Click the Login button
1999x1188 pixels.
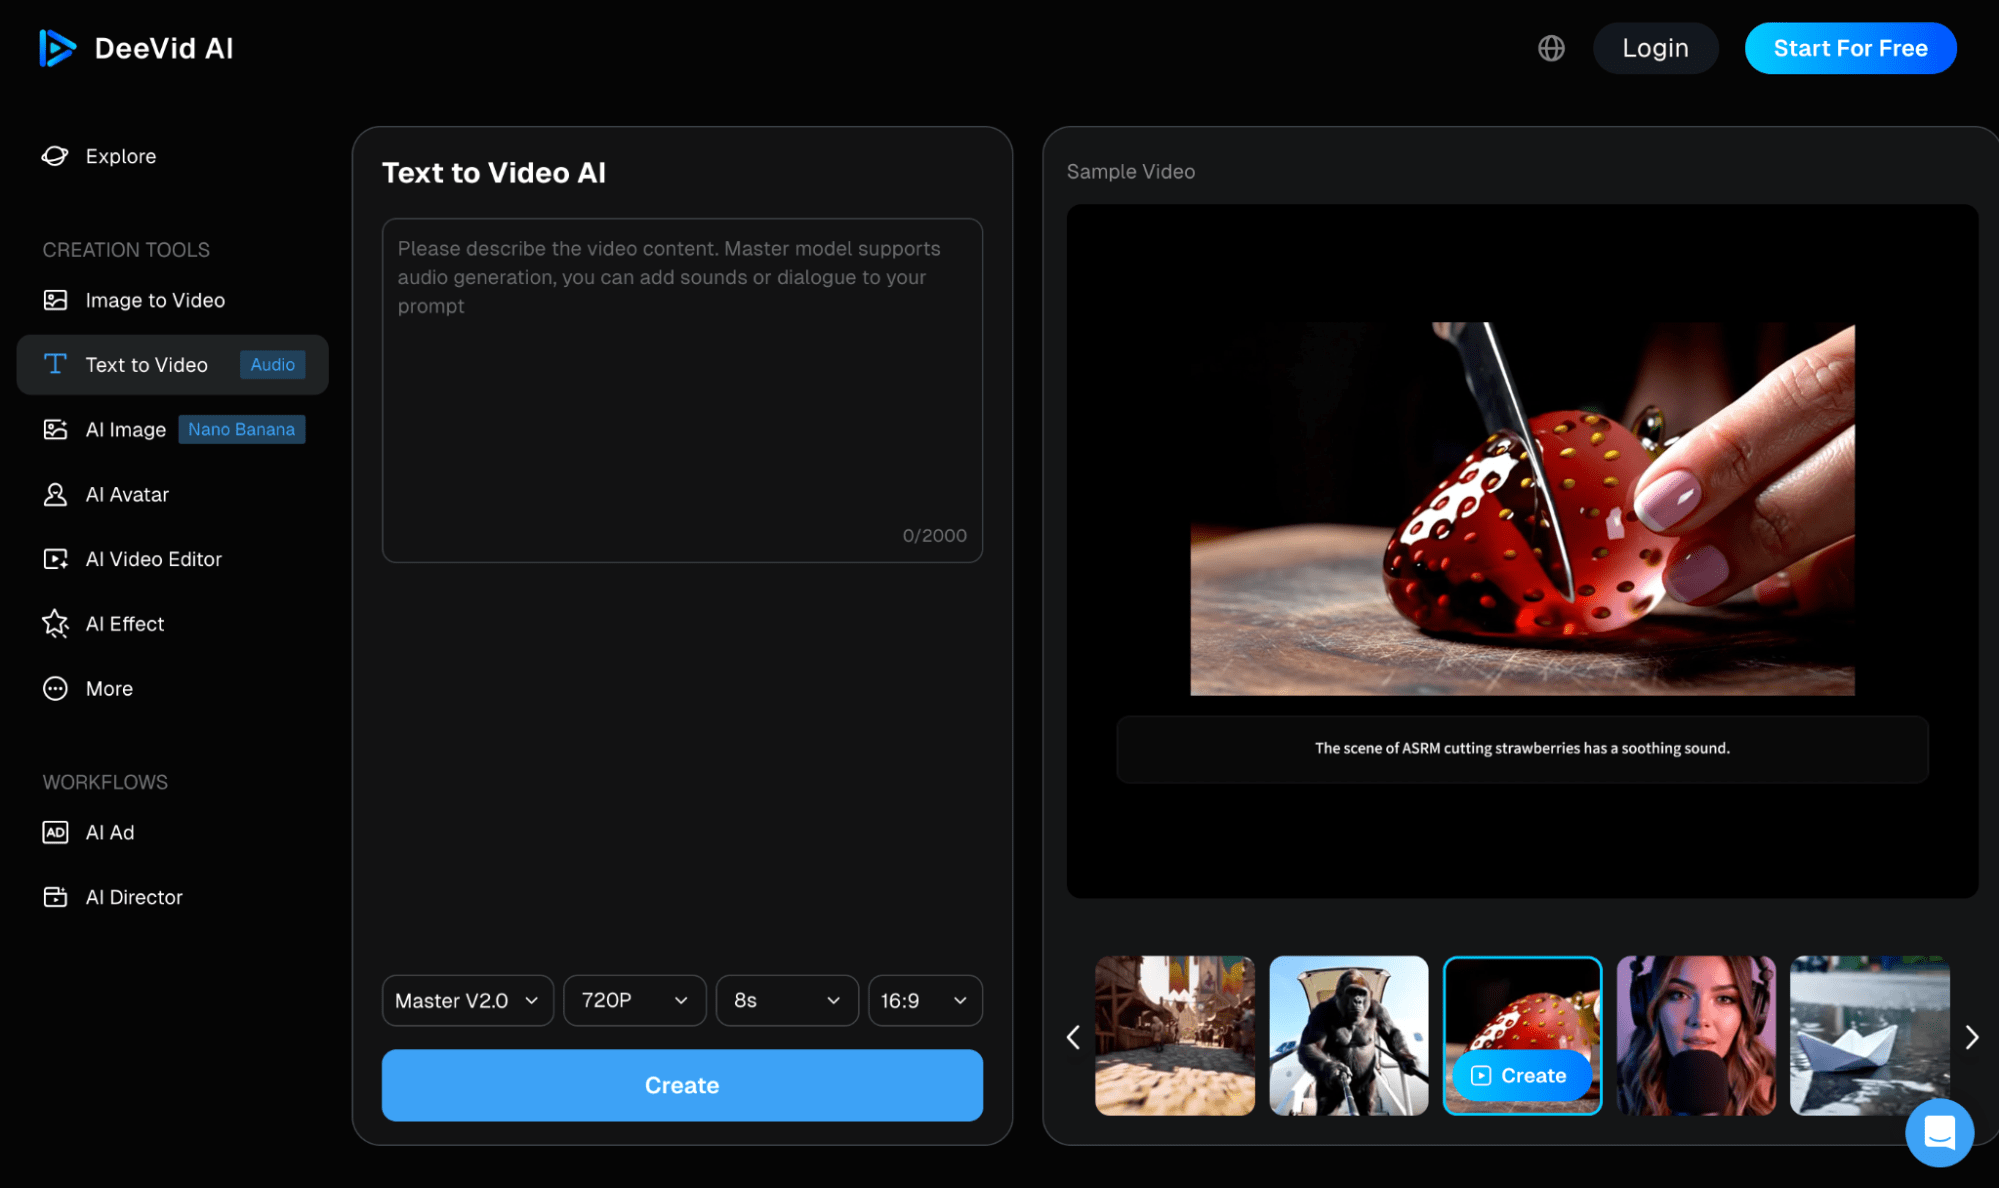tap(1655, 48)
